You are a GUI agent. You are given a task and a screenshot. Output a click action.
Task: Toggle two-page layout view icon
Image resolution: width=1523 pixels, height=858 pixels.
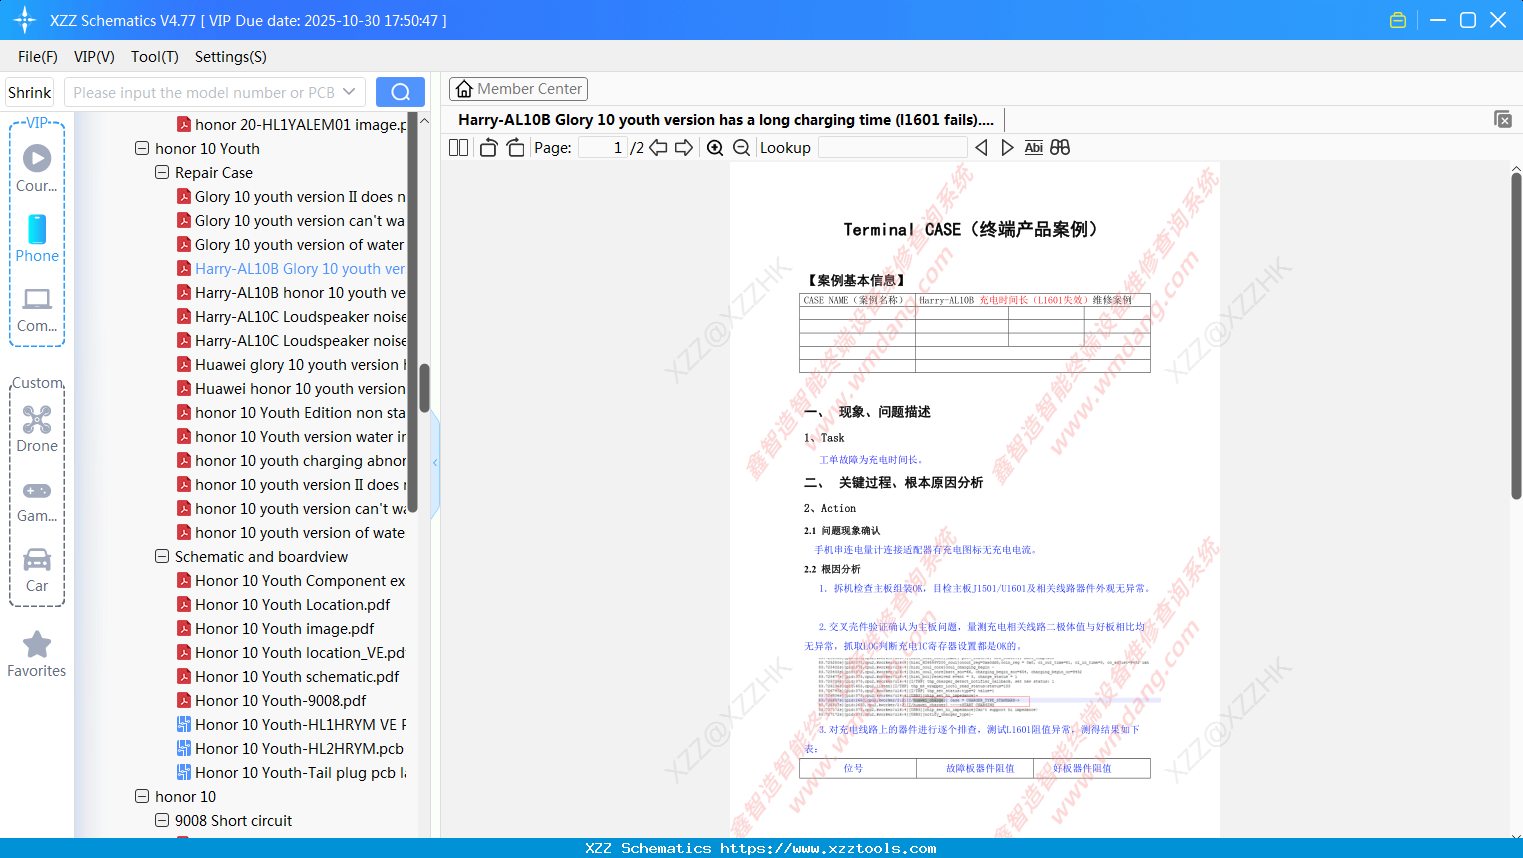coord(459,147)
